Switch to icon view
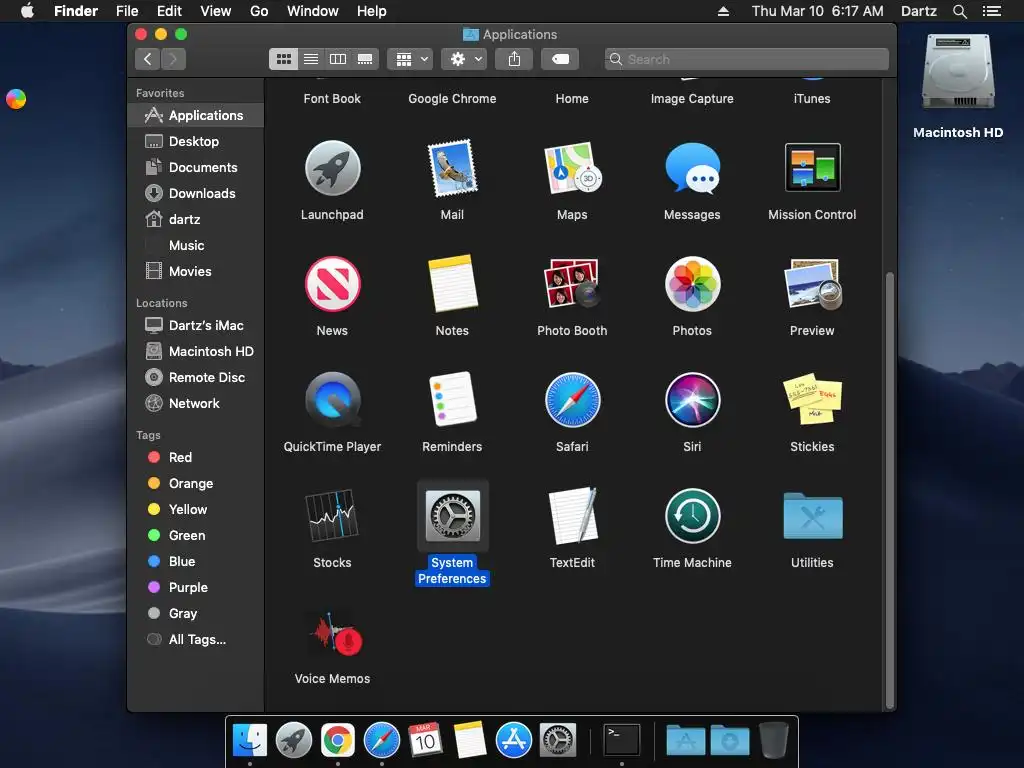 [x=283, y=59]
